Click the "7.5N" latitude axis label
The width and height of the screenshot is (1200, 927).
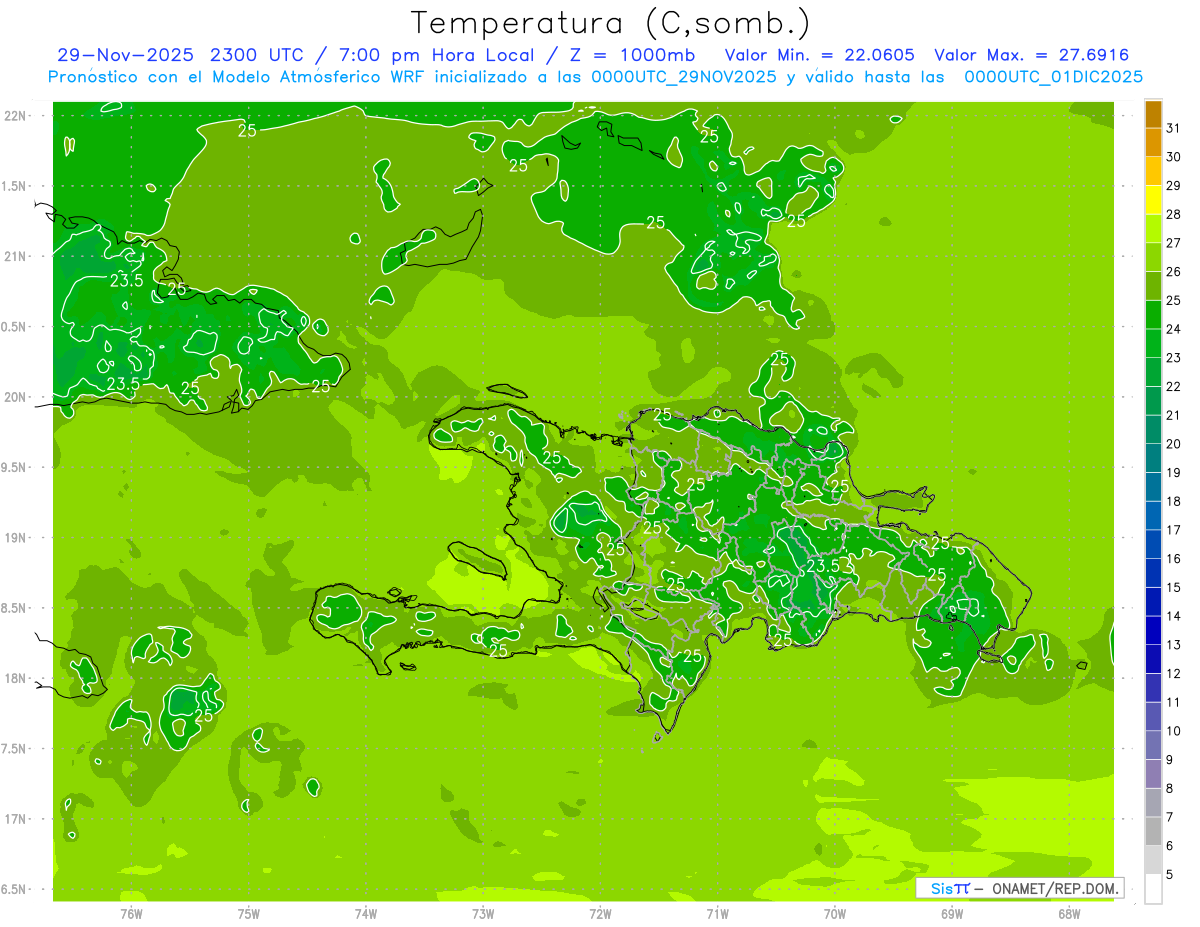[16, 748]
